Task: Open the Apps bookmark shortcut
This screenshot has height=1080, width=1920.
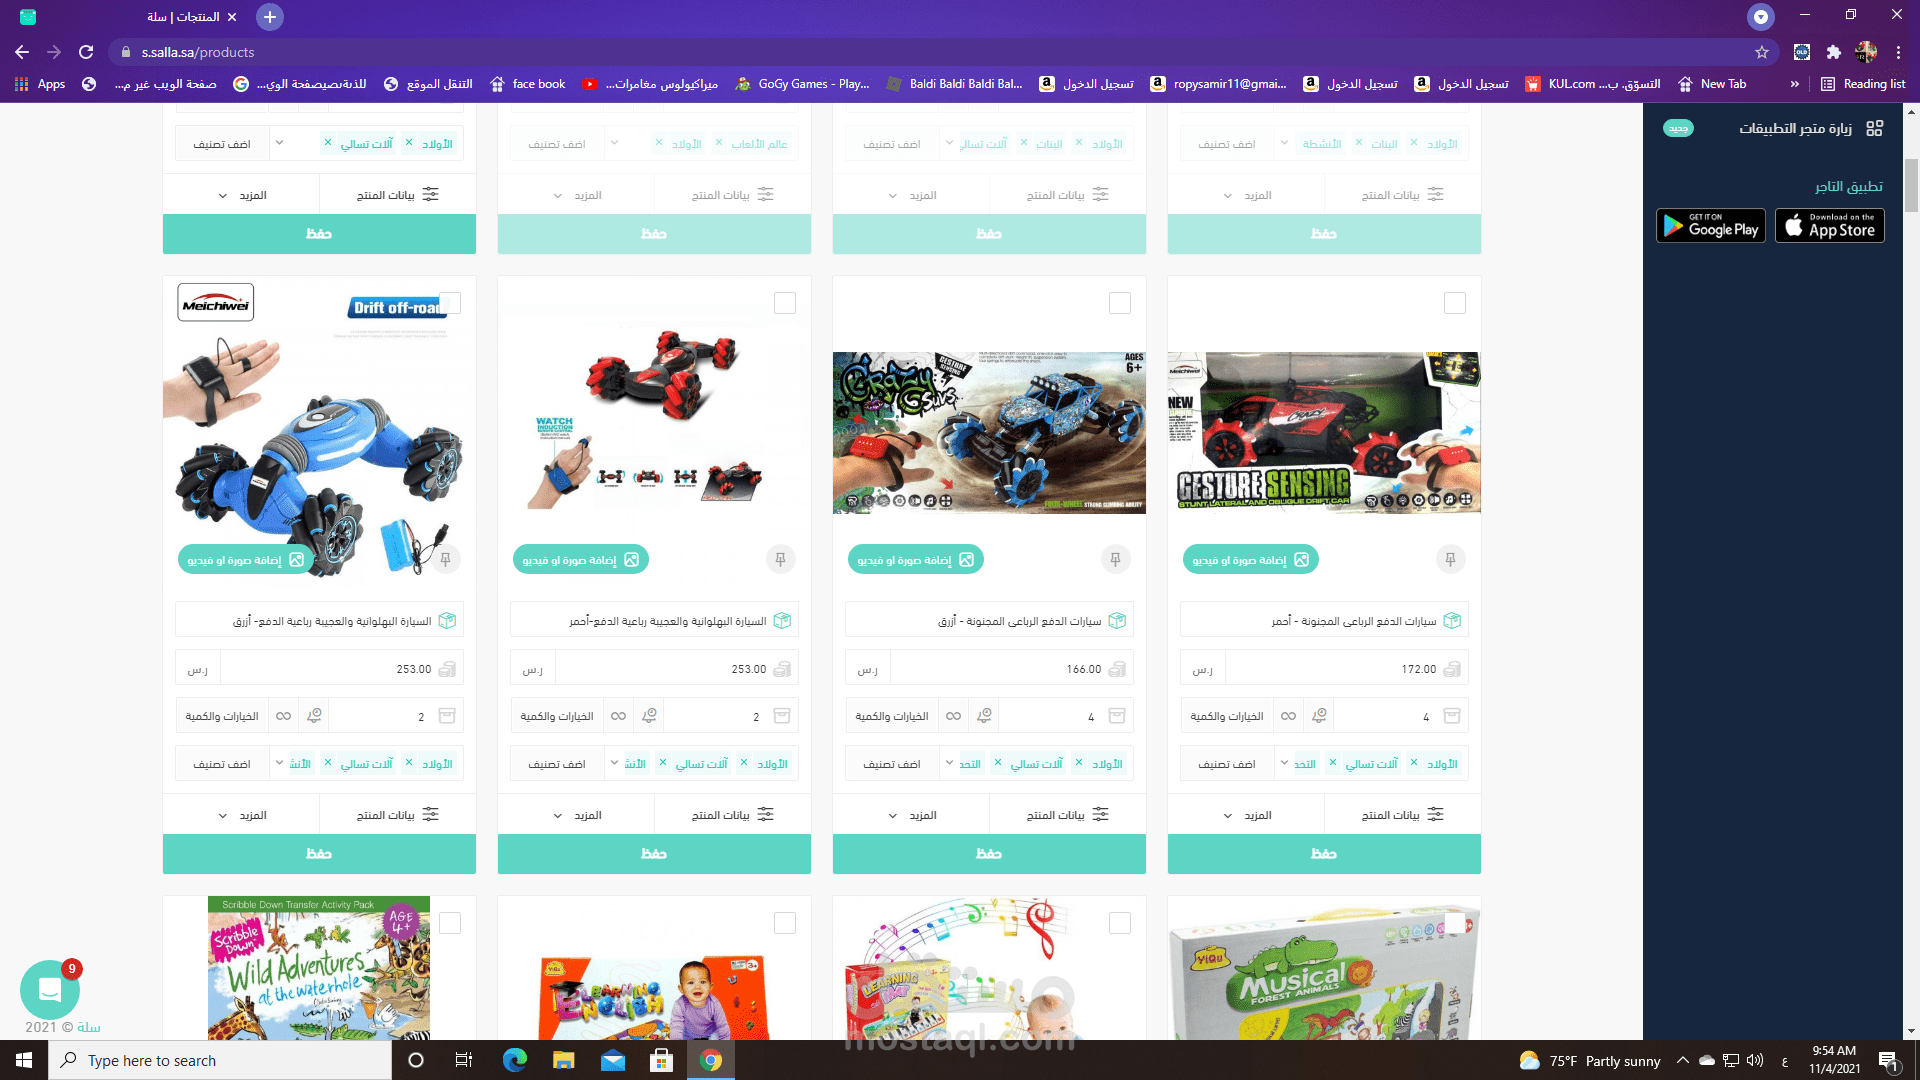Action: click(40, 84)
